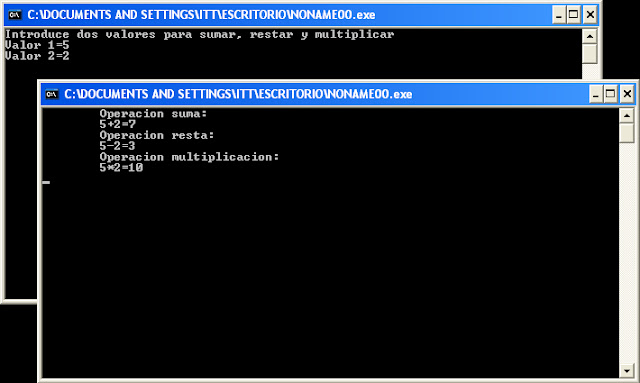Maximize the front NONAME00.exe window
The width and height of the screenshot is (640, 383).
coord(611,94)
